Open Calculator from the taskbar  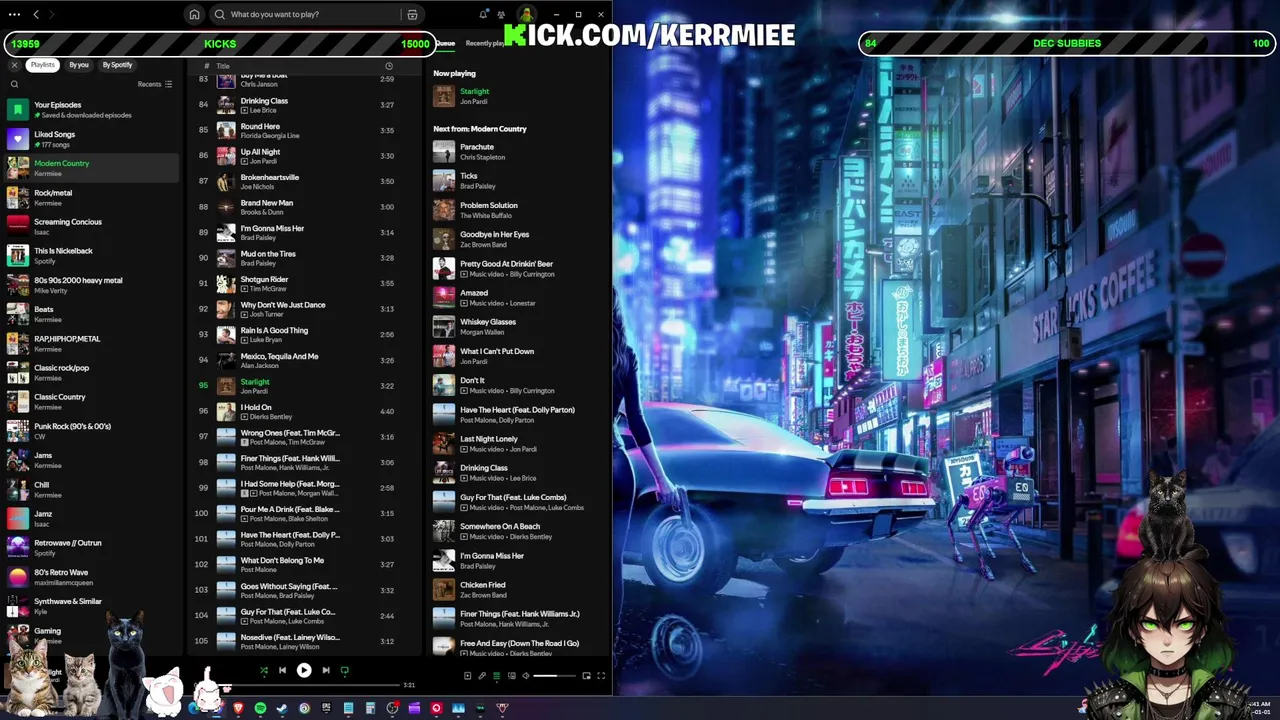click(x=370, y=708)
